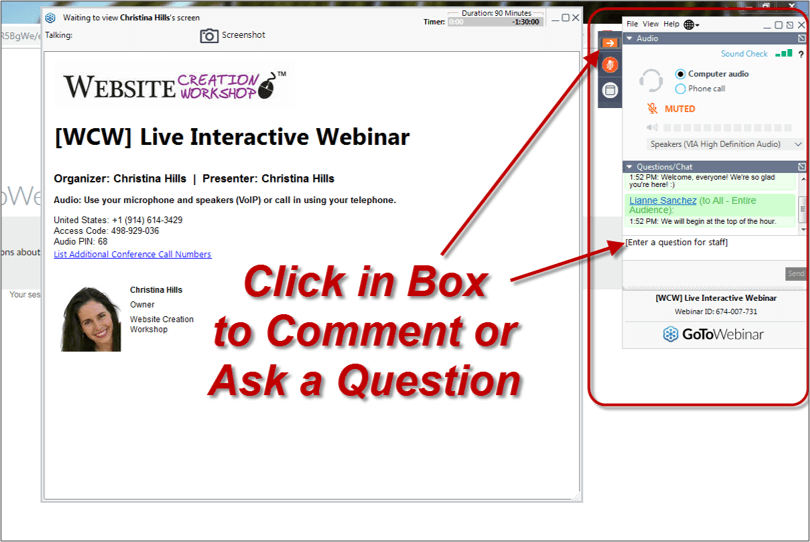Undock the Questions/Chat pane
This screenshot has width=810, height=542.
click(x=801, y=167)
